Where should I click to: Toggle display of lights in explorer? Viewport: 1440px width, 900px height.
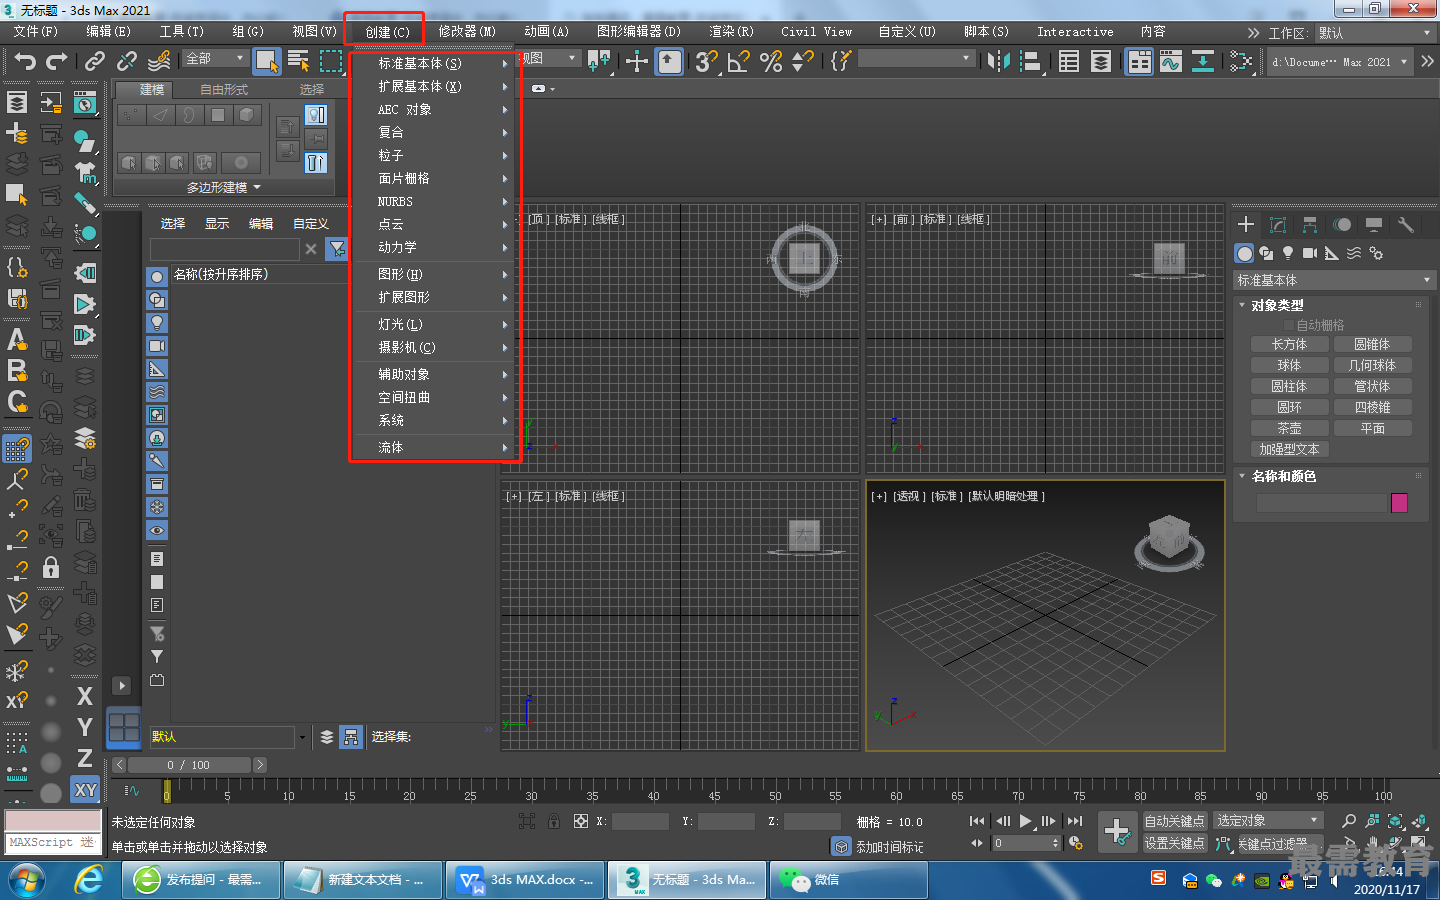[157, 323]
